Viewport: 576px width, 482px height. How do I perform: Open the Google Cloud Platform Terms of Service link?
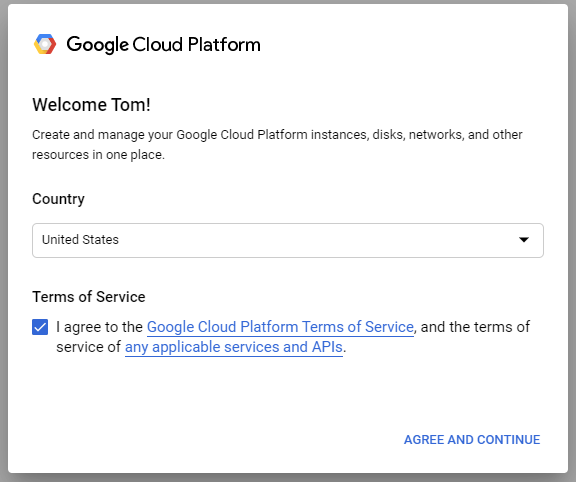280,327
